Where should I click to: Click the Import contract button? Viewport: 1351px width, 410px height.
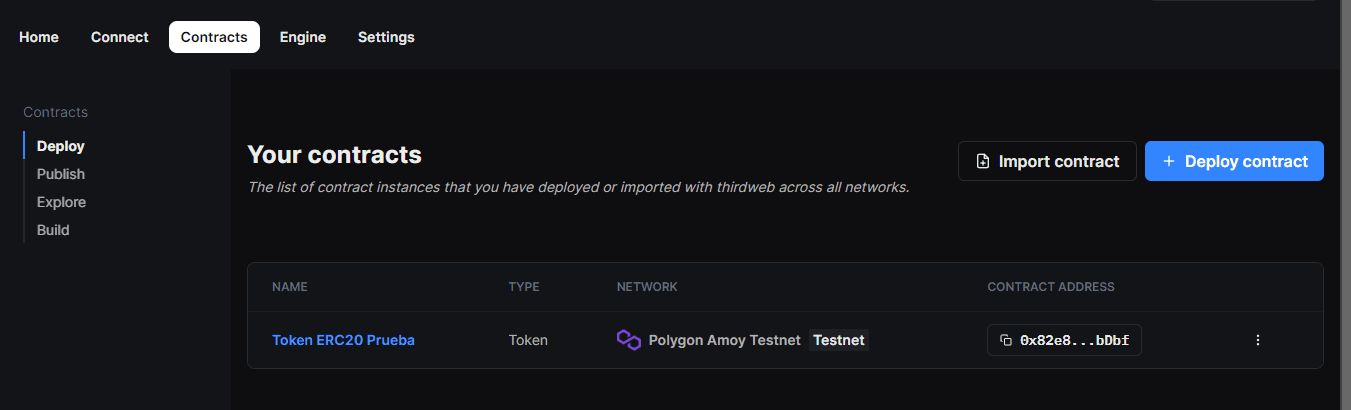[1047, 161]
